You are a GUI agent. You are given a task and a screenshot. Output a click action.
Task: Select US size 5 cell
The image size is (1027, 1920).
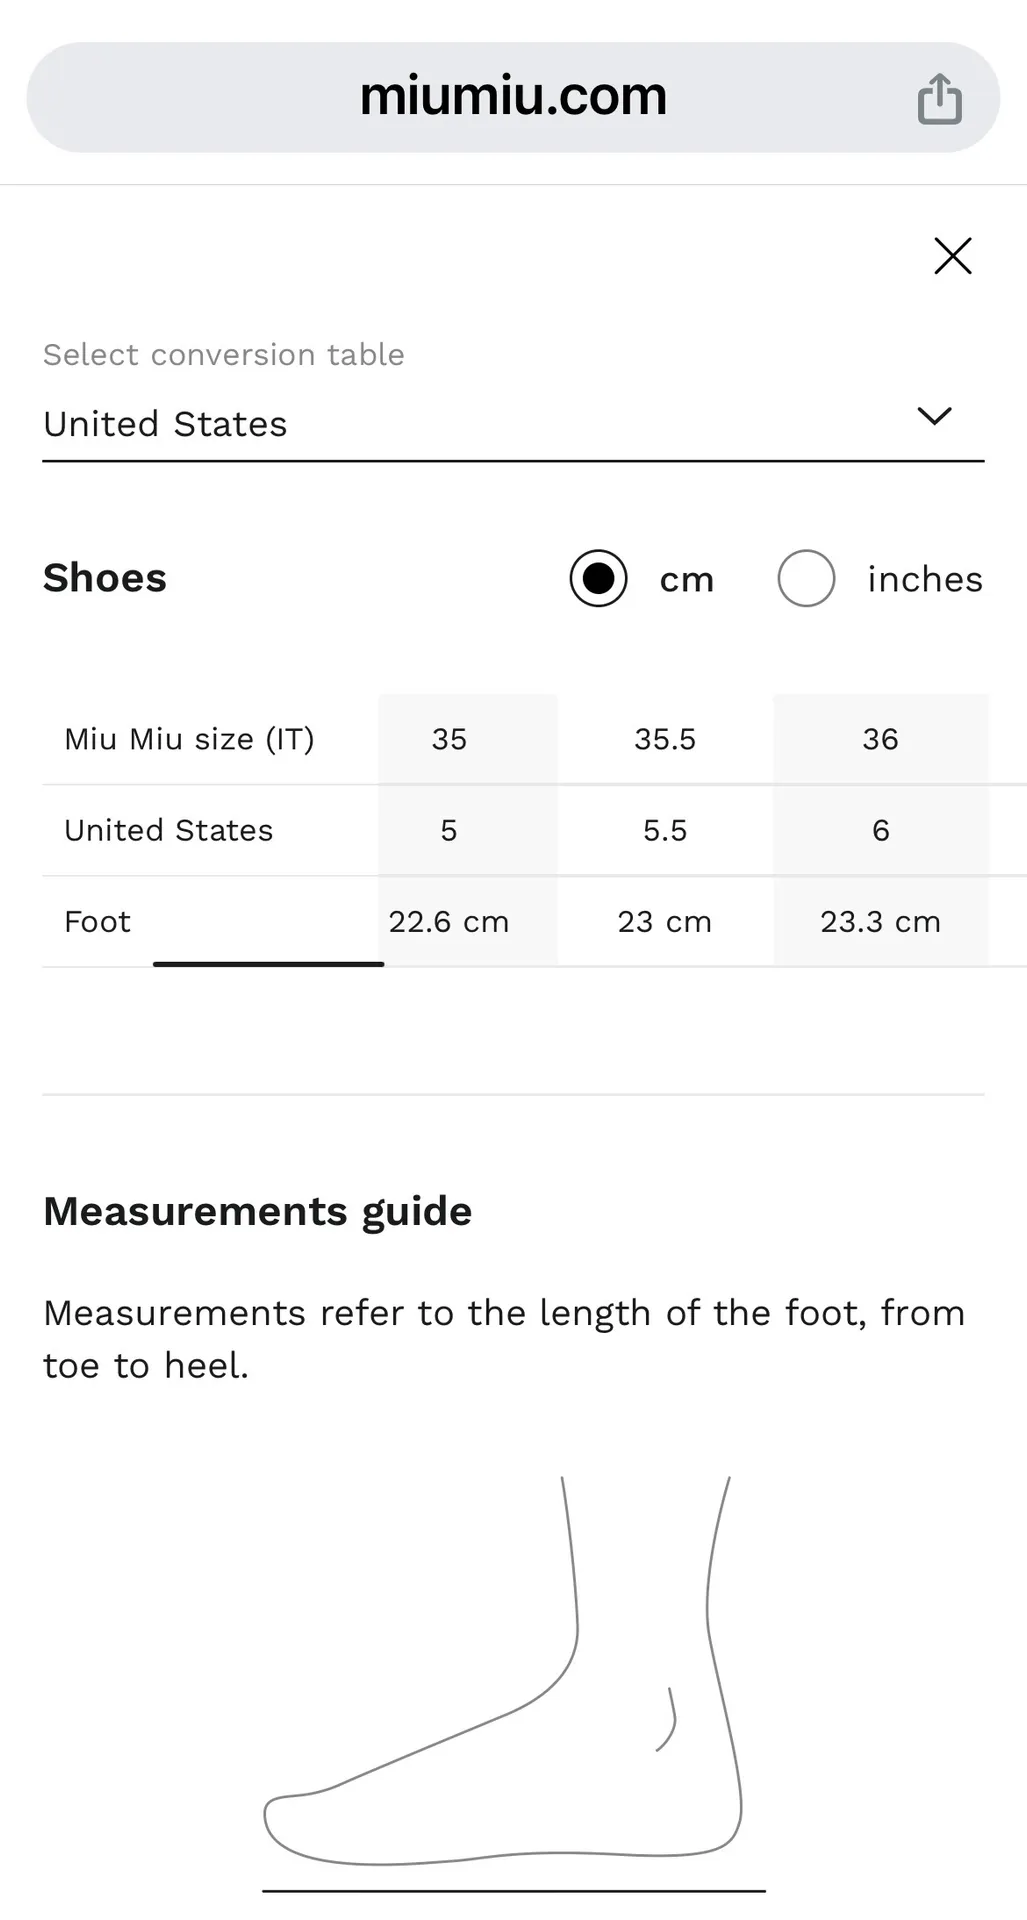pos(449,830)
